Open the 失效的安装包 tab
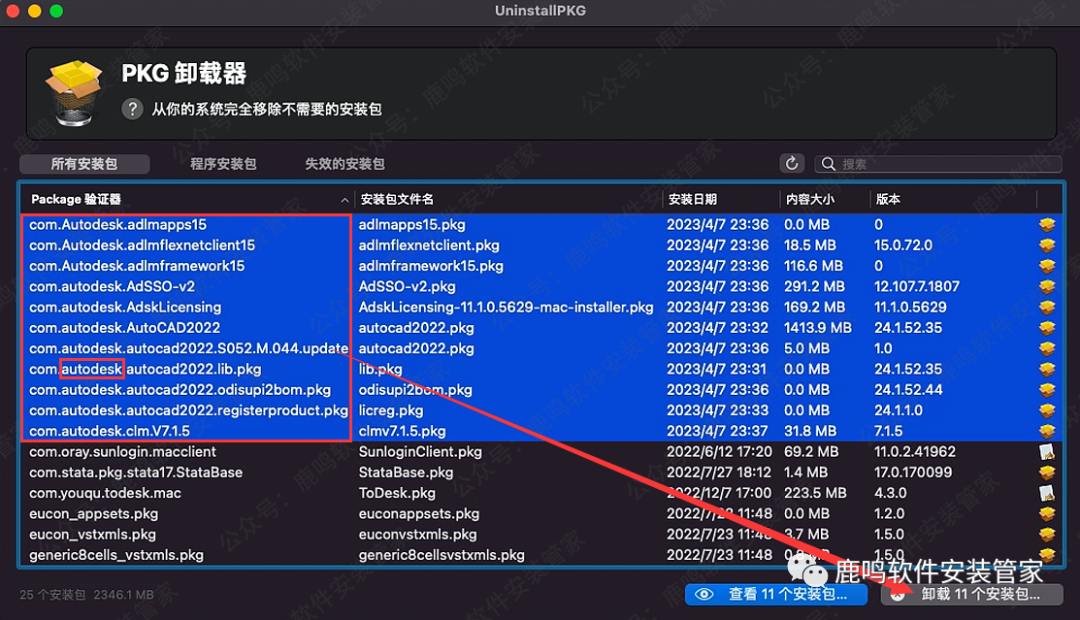This screenshot has height=620, width=1080. (x=345, y=164)
